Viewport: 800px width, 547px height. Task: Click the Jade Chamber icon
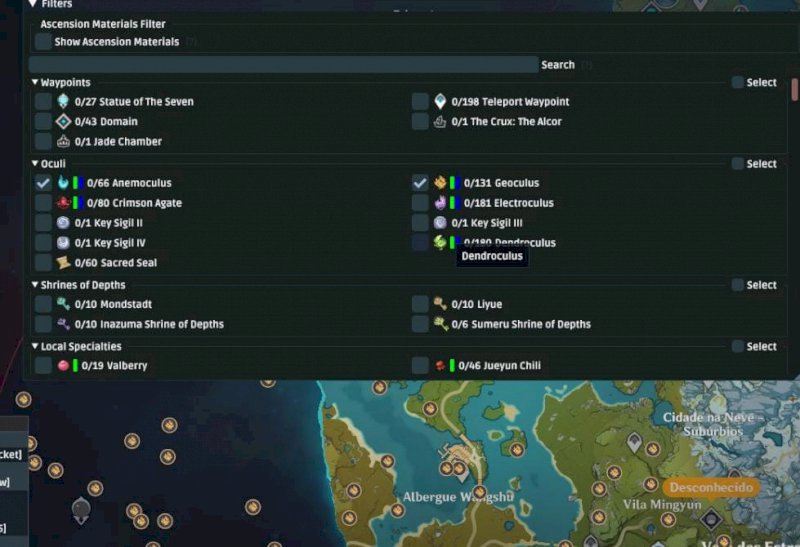[63, 142]
